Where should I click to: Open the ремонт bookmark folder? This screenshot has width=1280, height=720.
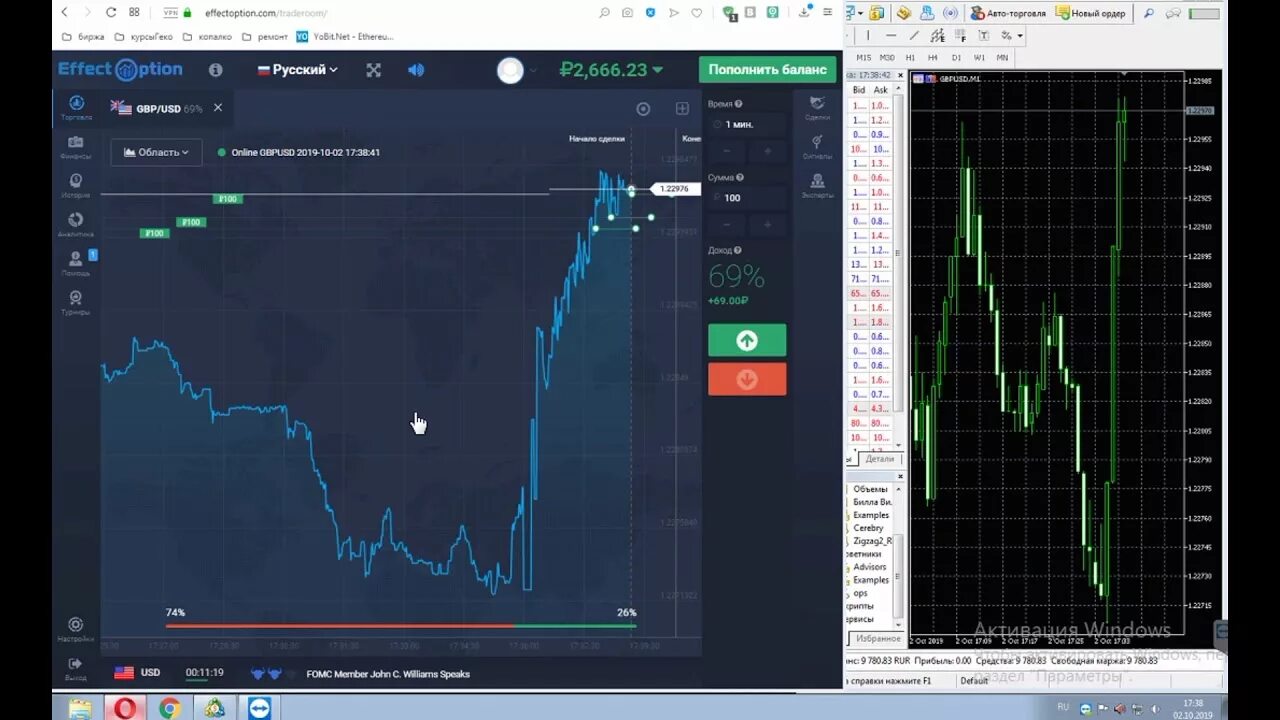(265, 37)
